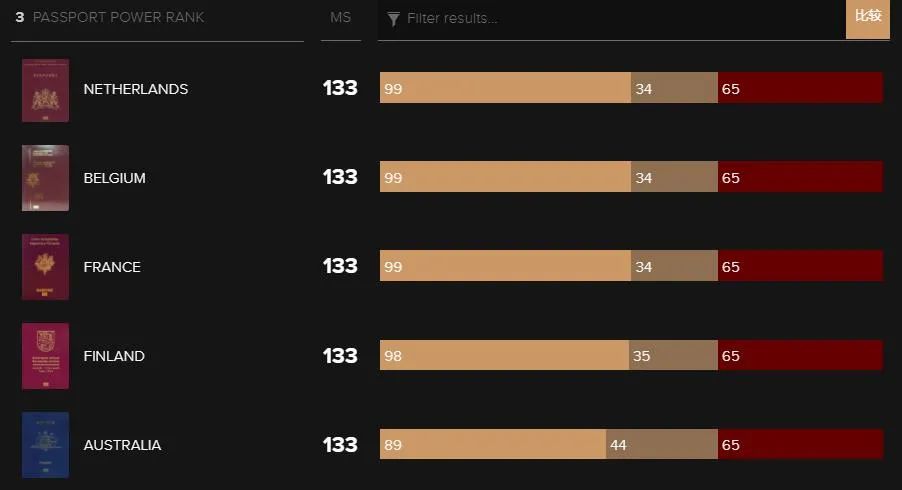Open the FINLAND country link
Image resolution: width=902 pixels, height=490 pixels.
pyautogui.click(x=114, y=356)
